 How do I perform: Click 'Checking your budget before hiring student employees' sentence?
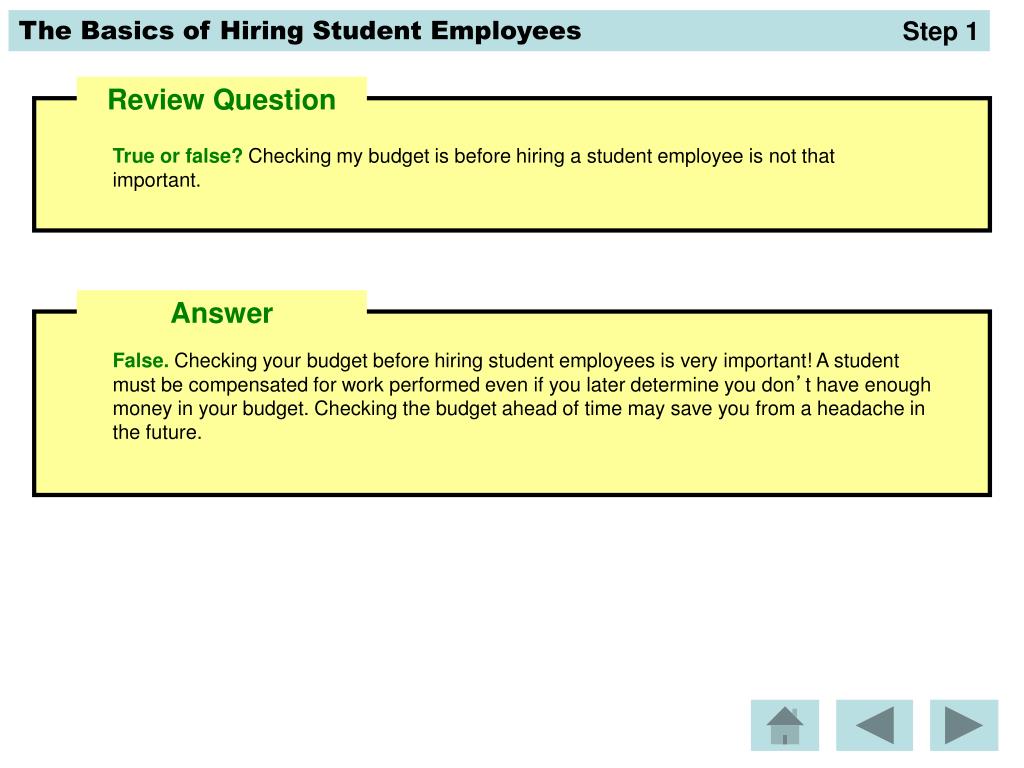414,360
